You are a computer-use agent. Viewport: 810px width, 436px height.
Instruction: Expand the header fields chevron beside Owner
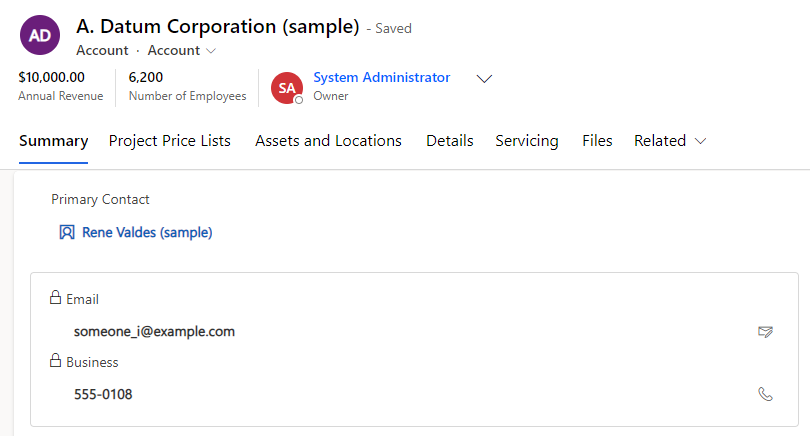click(x=484, y=79)
